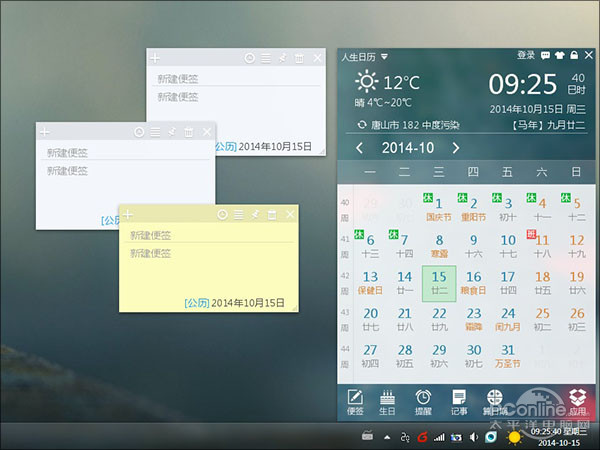The height and width of the screenshot is (450, 600).
Task: Click the body text of the yellow note
Action: click(x=150, y=253)
